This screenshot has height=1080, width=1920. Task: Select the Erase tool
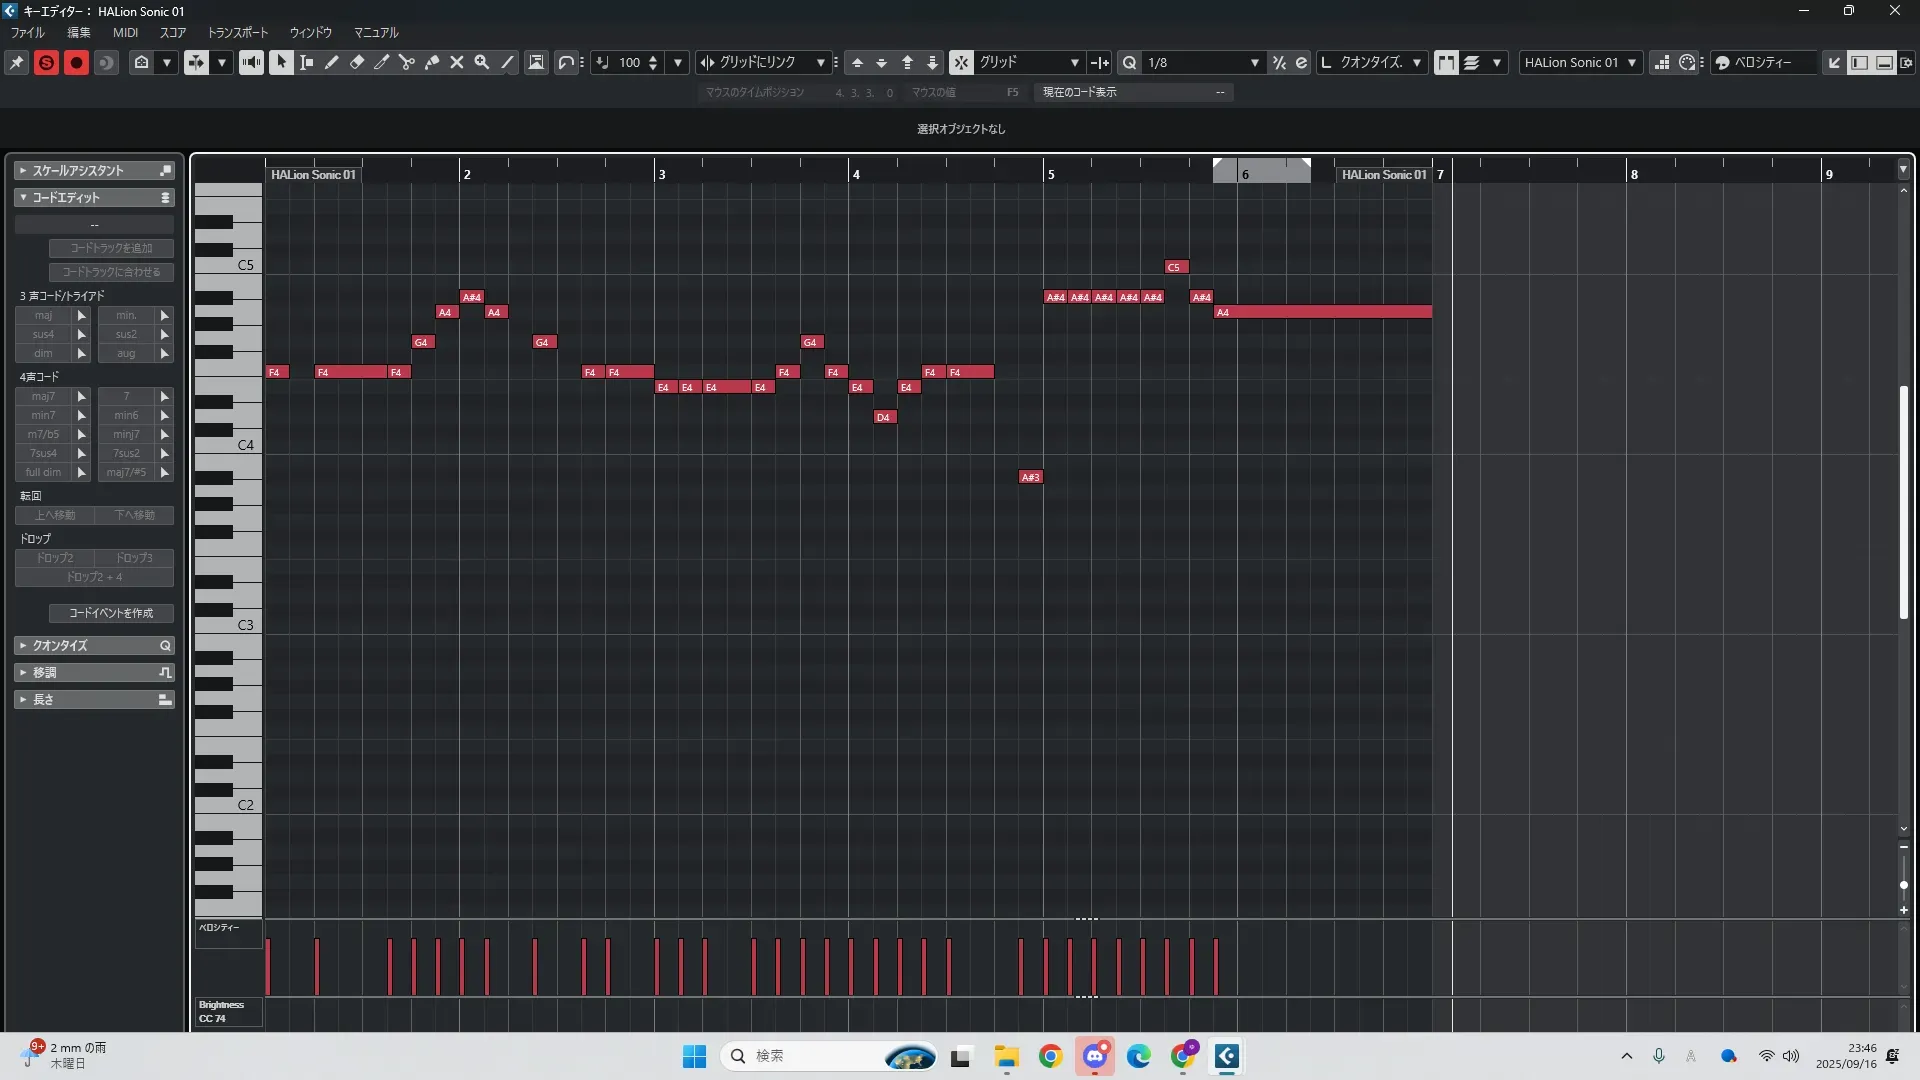[356, 62]
